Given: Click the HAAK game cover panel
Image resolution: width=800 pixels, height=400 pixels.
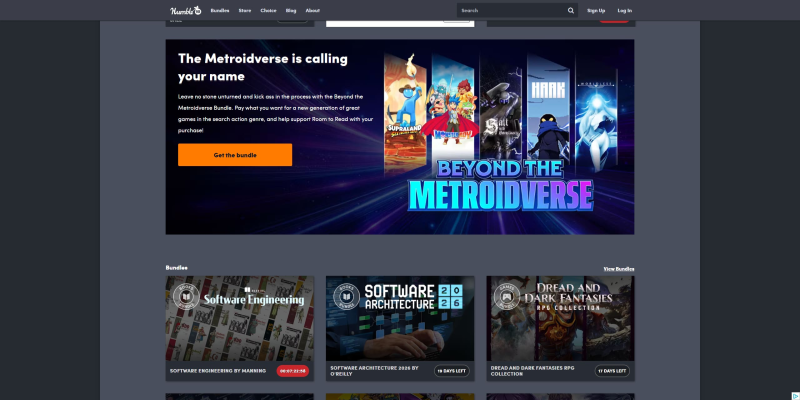Looking at the screenshot, I should [x=548, y=105].
